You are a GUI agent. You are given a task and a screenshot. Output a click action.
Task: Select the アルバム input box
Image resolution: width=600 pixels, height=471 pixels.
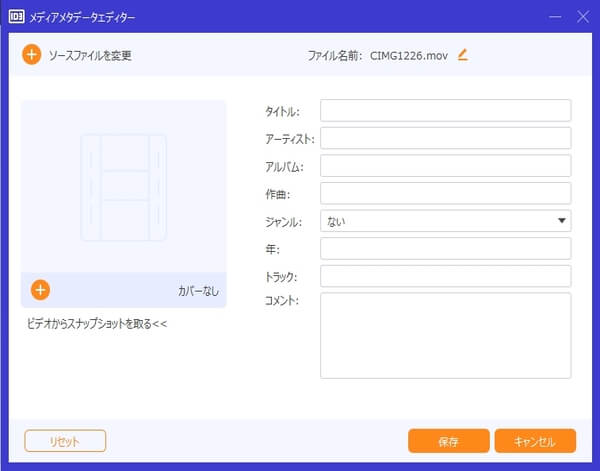click(445, 166)
